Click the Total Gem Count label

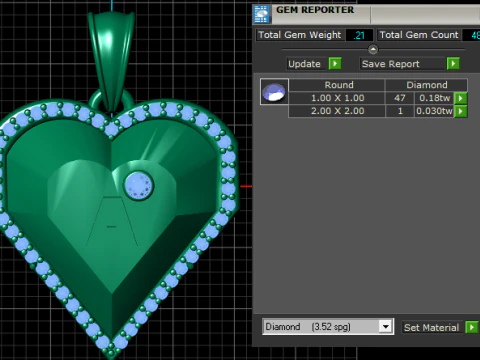pos(419,35)
